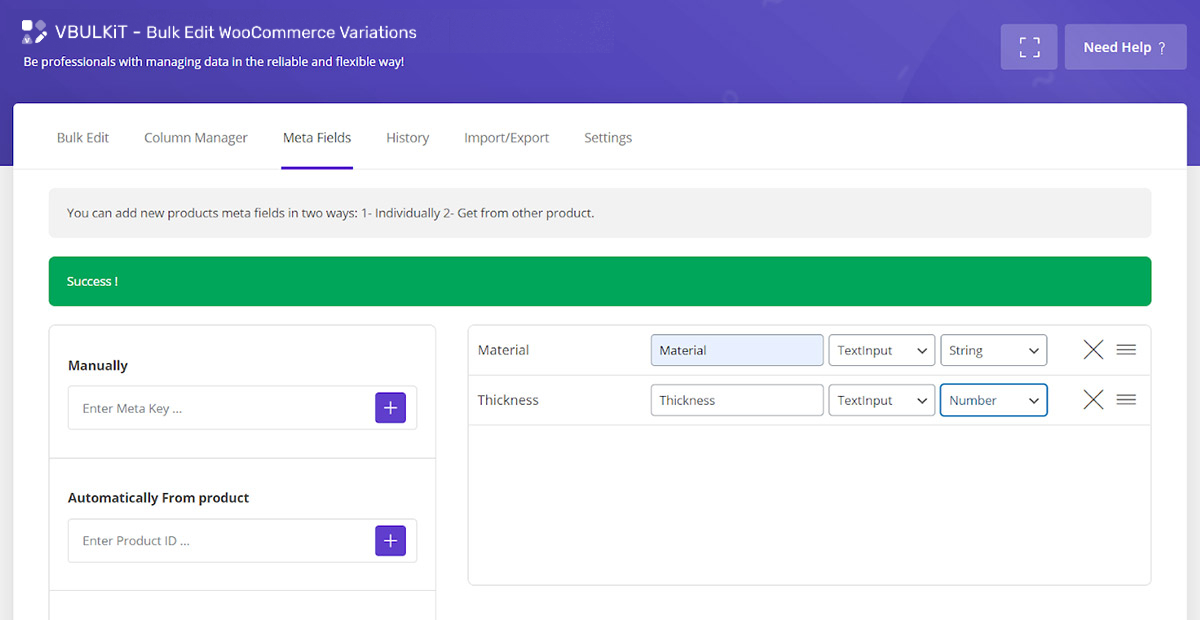Viewport: 1200px width, 620px height.
Task: Delete the Thickness meta field row
Action: (x=1093, y=400)
